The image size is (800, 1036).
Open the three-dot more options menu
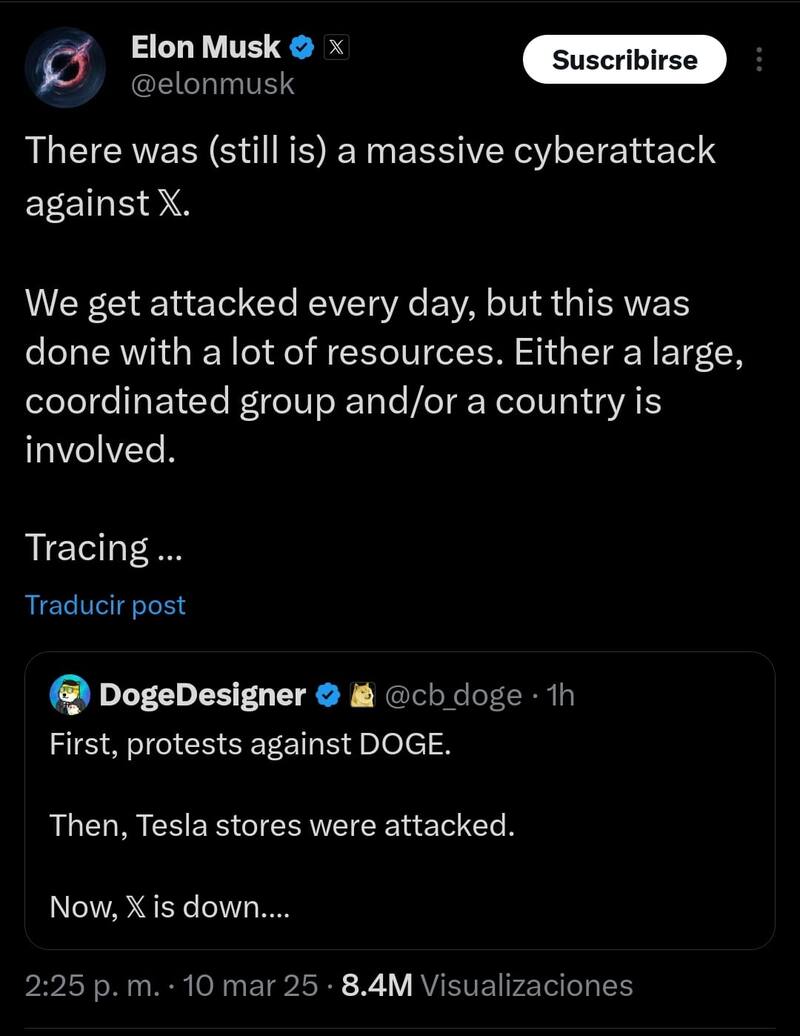pyautogui.click(x=758, y=61)
